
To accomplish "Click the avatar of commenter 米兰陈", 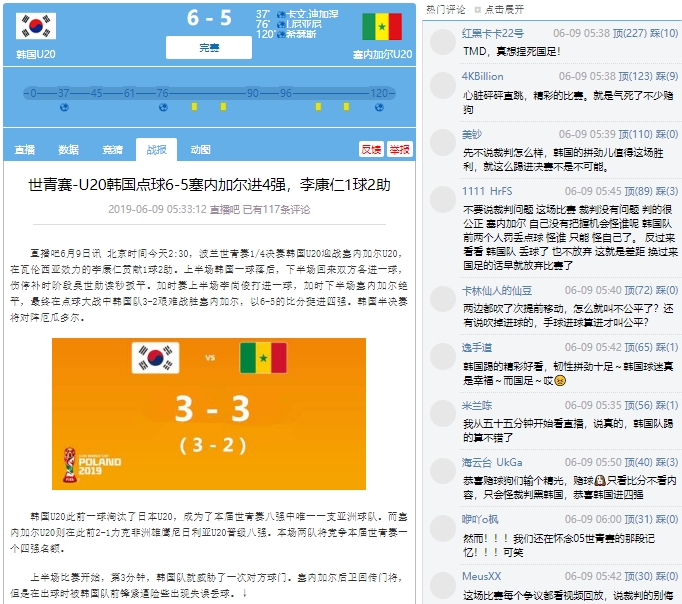I will [443, 414].
